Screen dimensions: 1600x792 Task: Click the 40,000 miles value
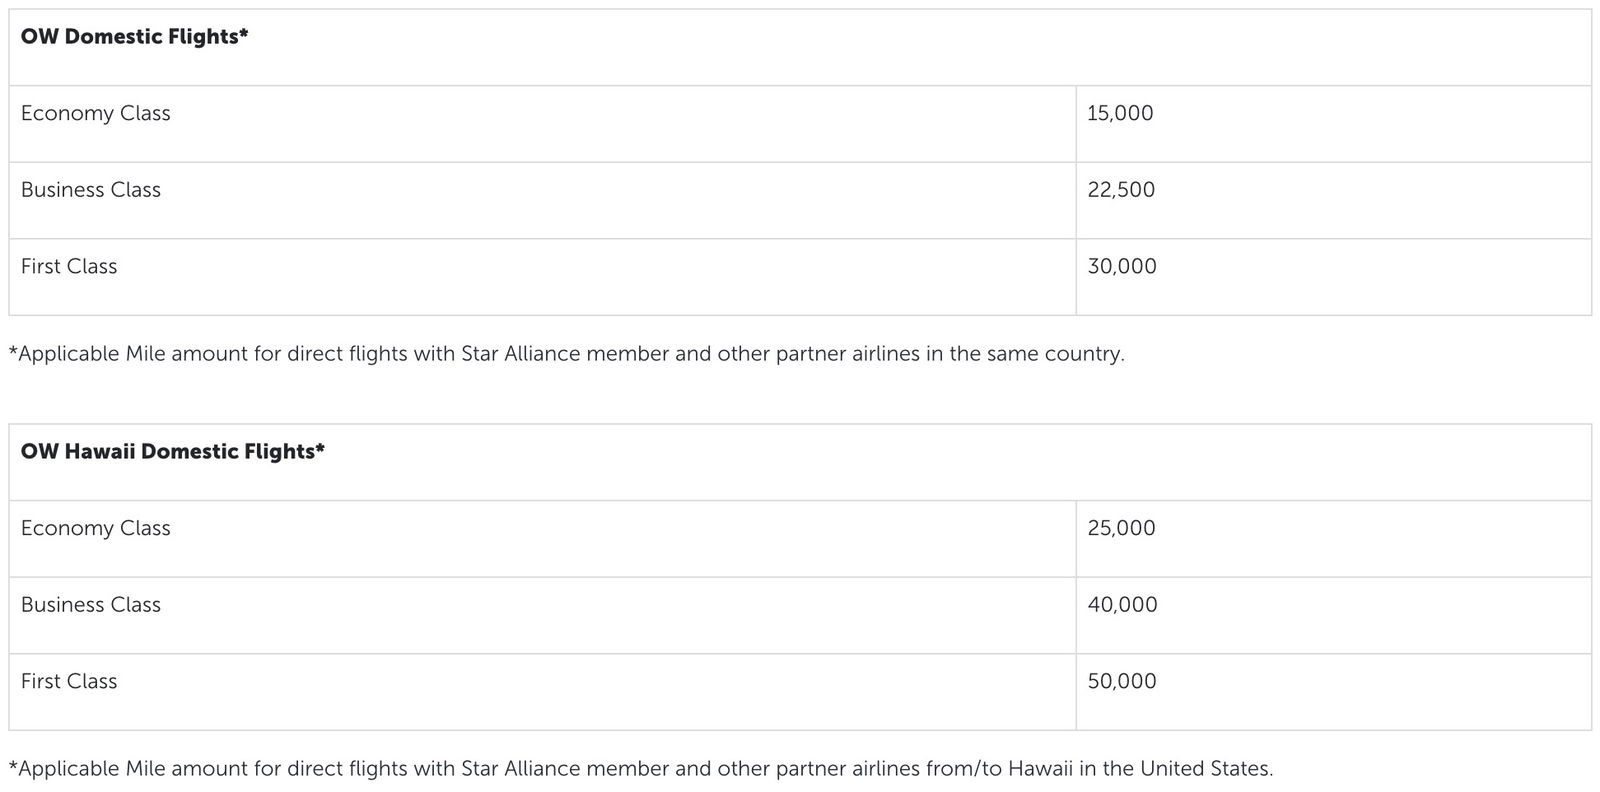pos(1122,605)
